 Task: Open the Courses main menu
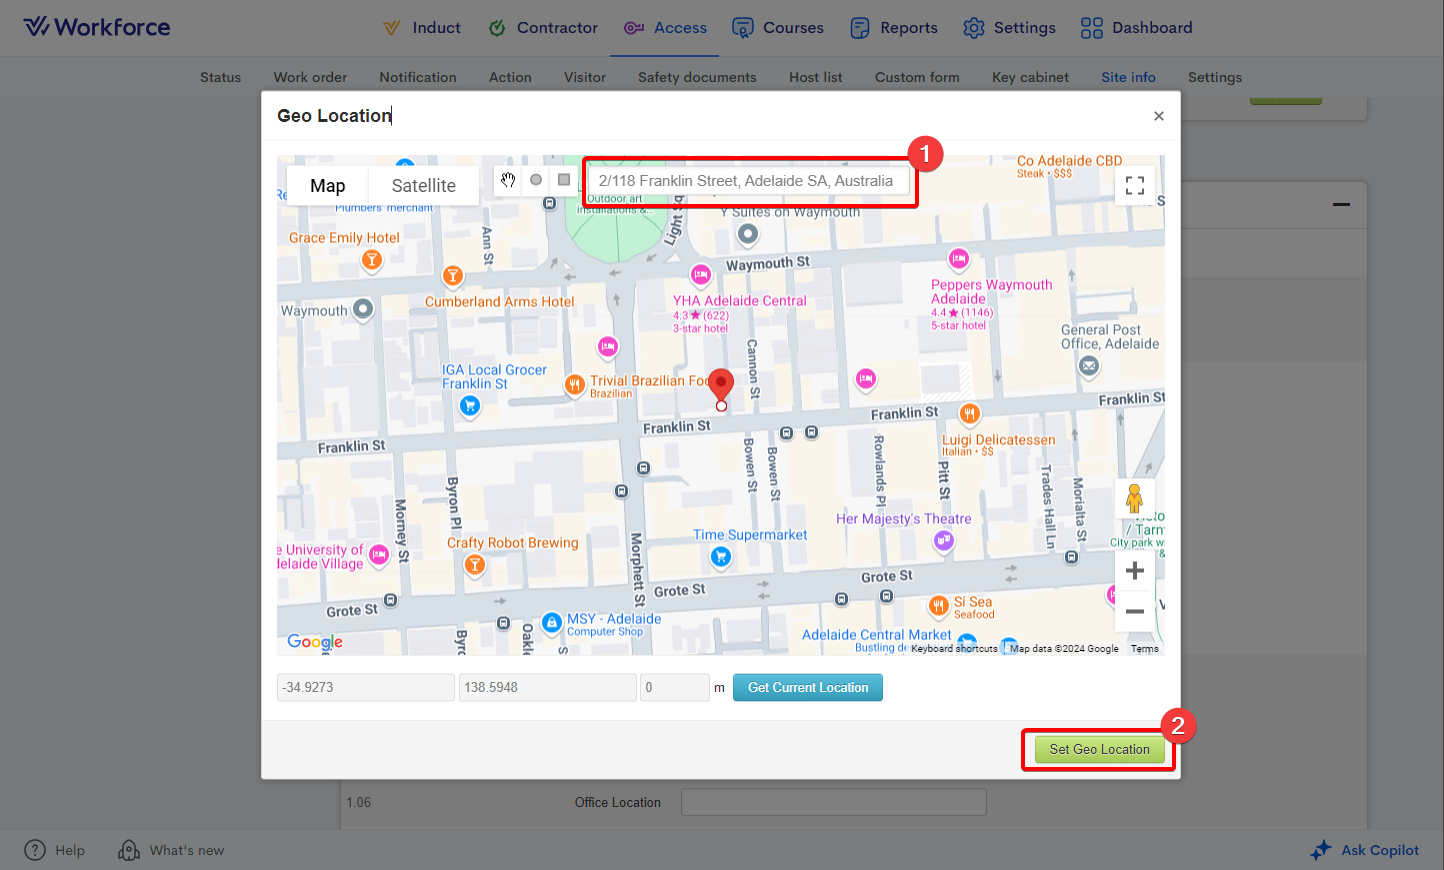tap(778, 28)
